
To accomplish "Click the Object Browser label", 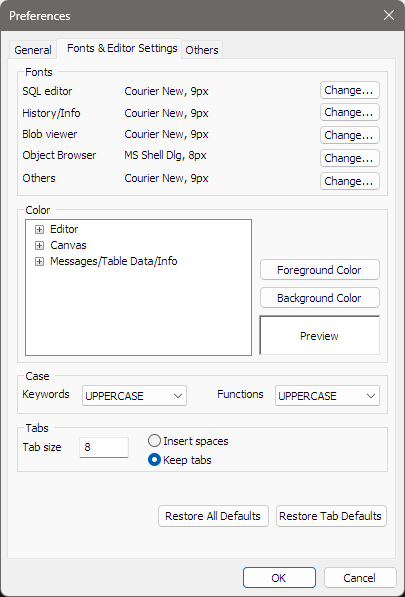I will pos(59,155).
